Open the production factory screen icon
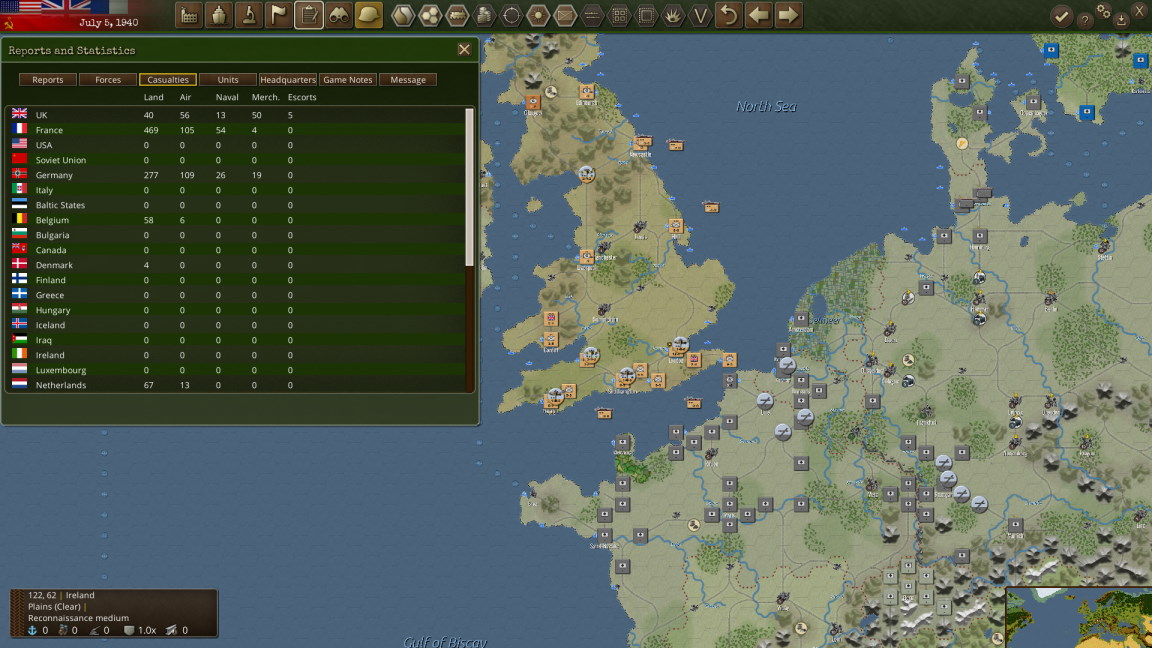 (x=189, y=15)
